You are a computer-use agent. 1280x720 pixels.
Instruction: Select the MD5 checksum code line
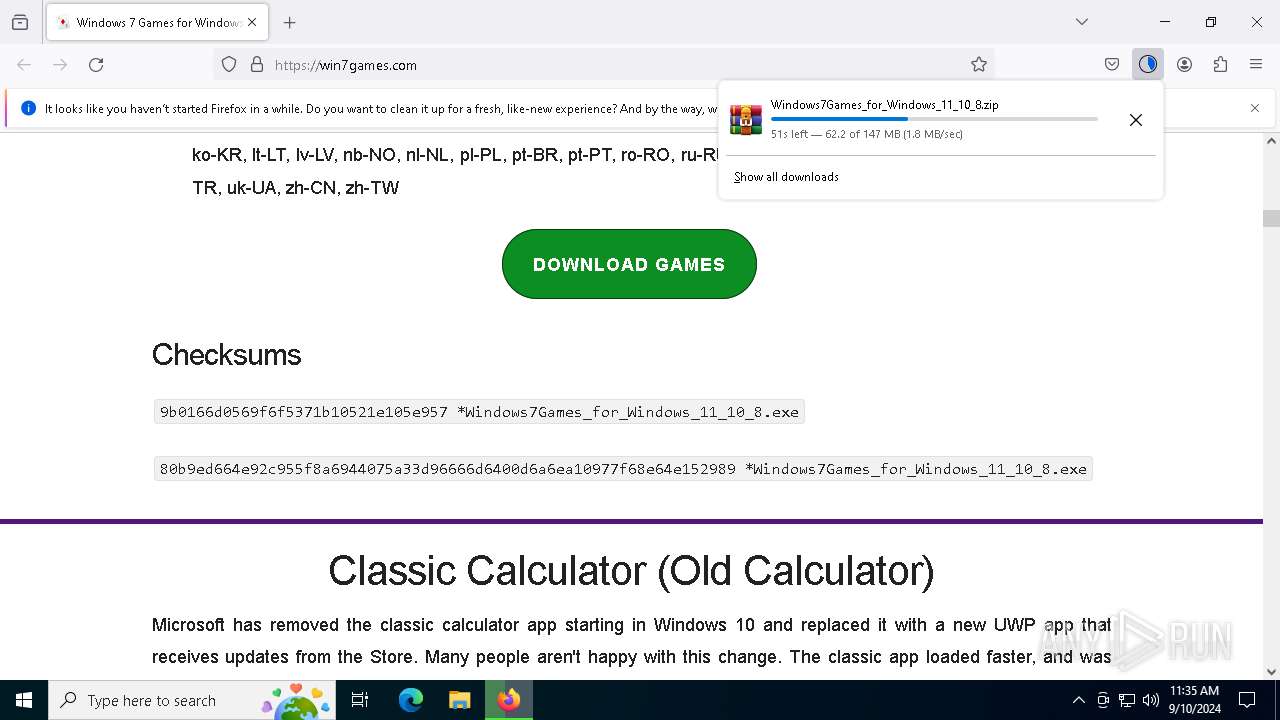(x=479, y=412)
